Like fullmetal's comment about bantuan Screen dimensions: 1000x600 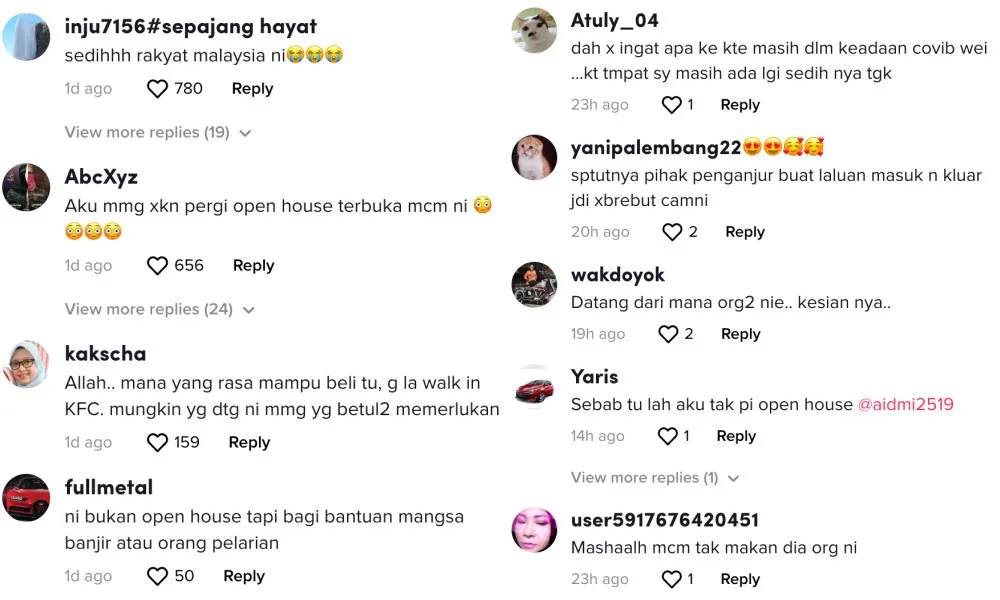[157, 576]
